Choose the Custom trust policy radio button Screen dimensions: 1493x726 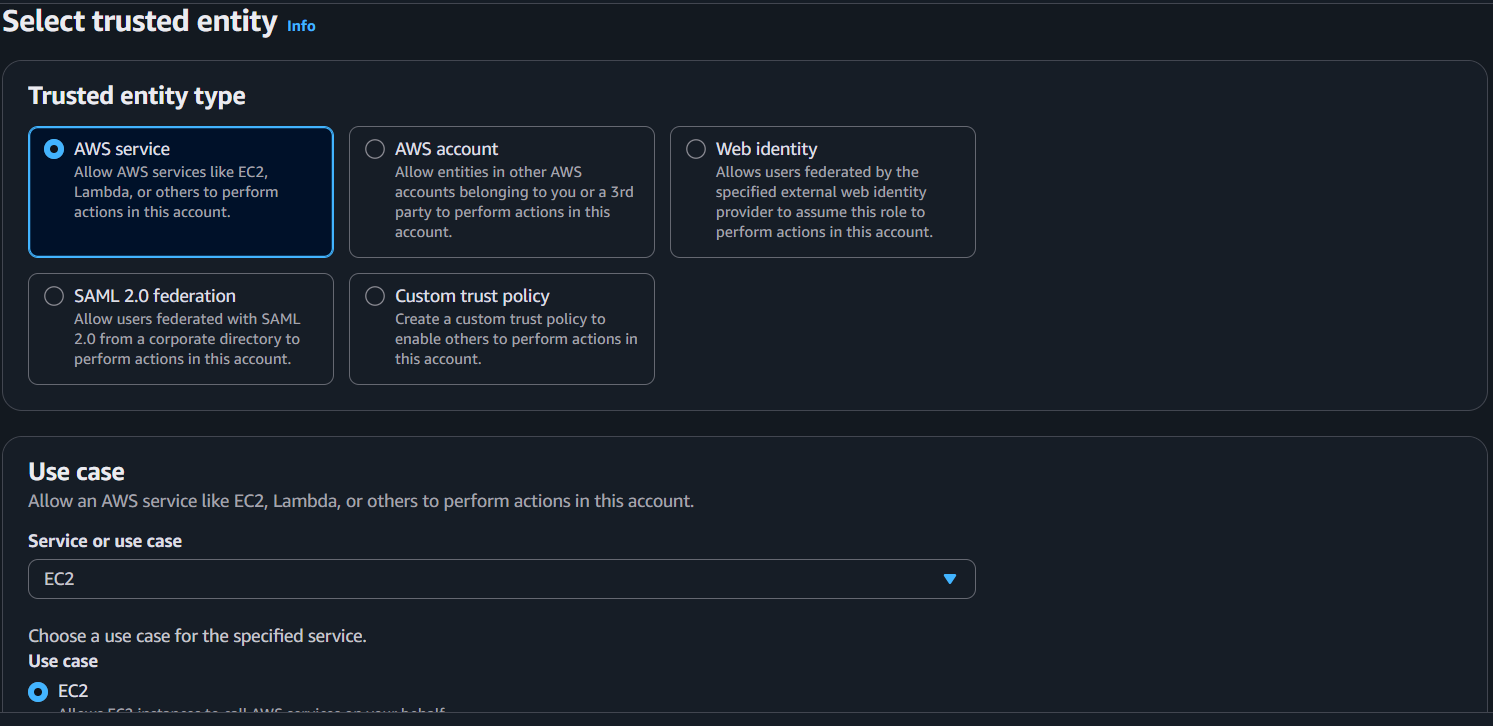tap(375, 296)
